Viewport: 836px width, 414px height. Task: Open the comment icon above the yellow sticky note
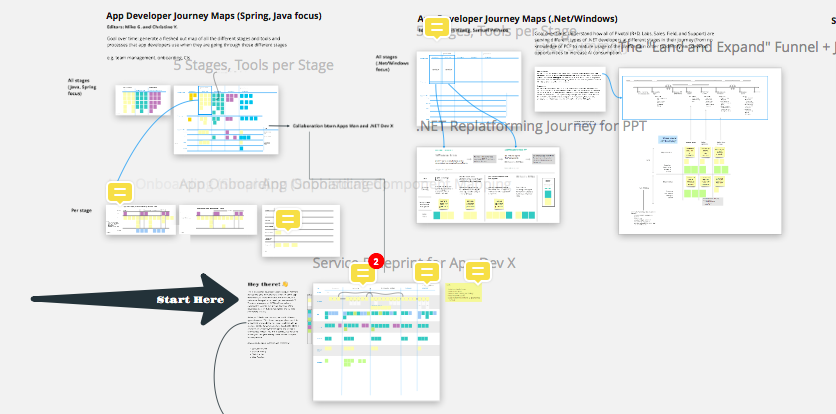(478, 273)
